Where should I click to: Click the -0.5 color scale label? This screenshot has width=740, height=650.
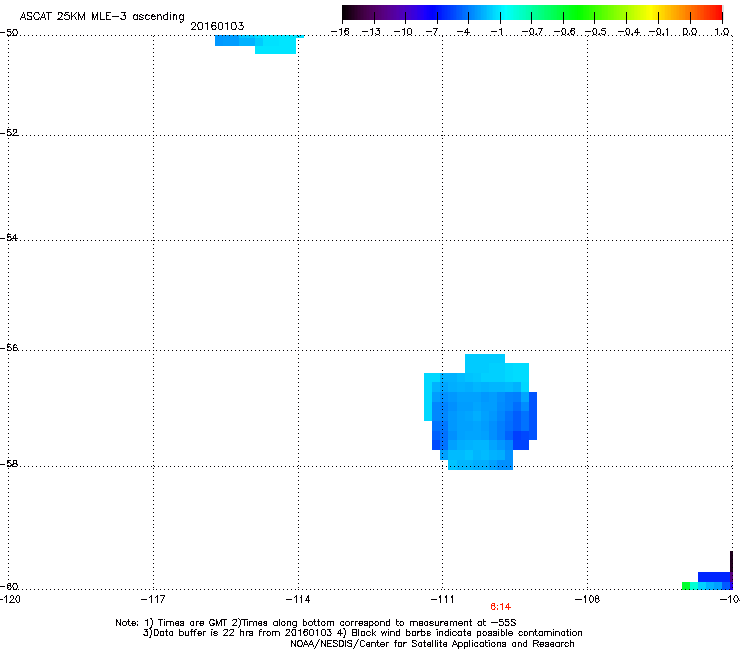coord(596,32)
